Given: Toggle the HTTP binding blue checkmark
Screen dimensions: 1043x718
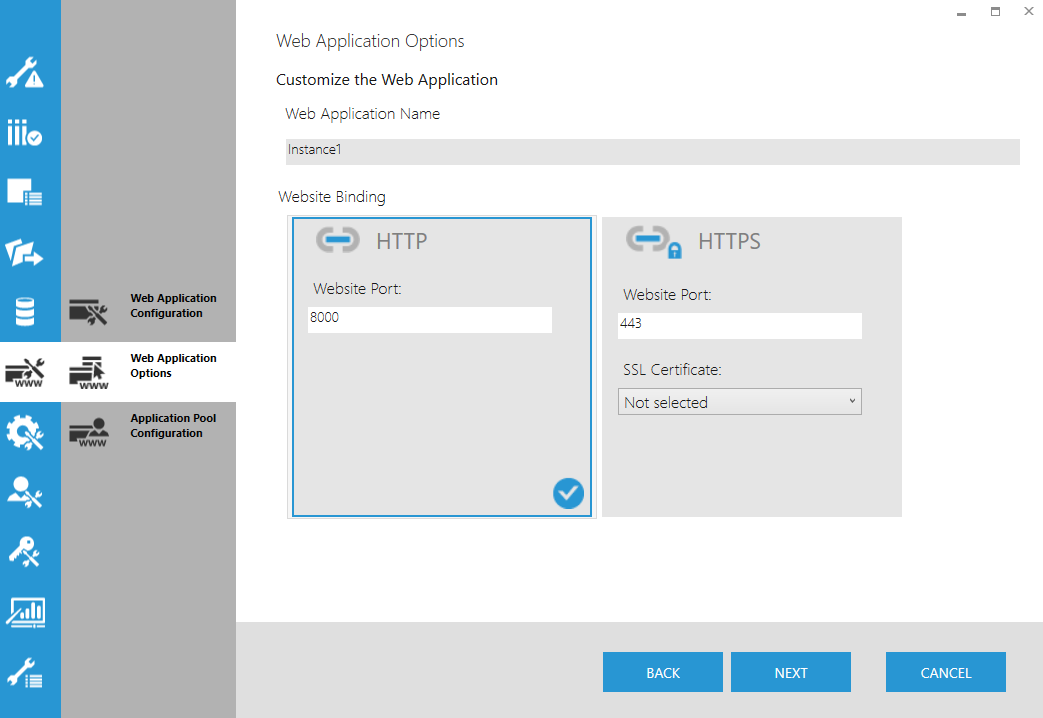Looking at the screenshot, I should 568,493.
